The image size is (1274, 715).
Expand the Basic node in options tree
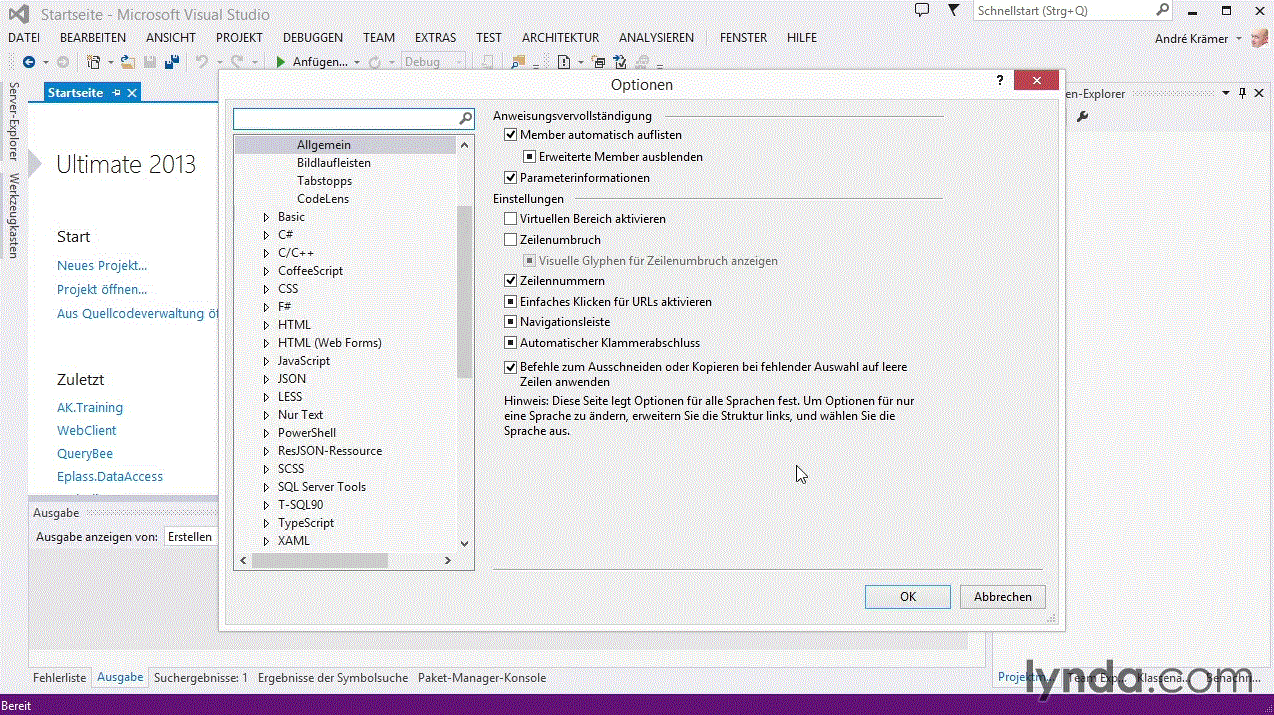[266, 217]
